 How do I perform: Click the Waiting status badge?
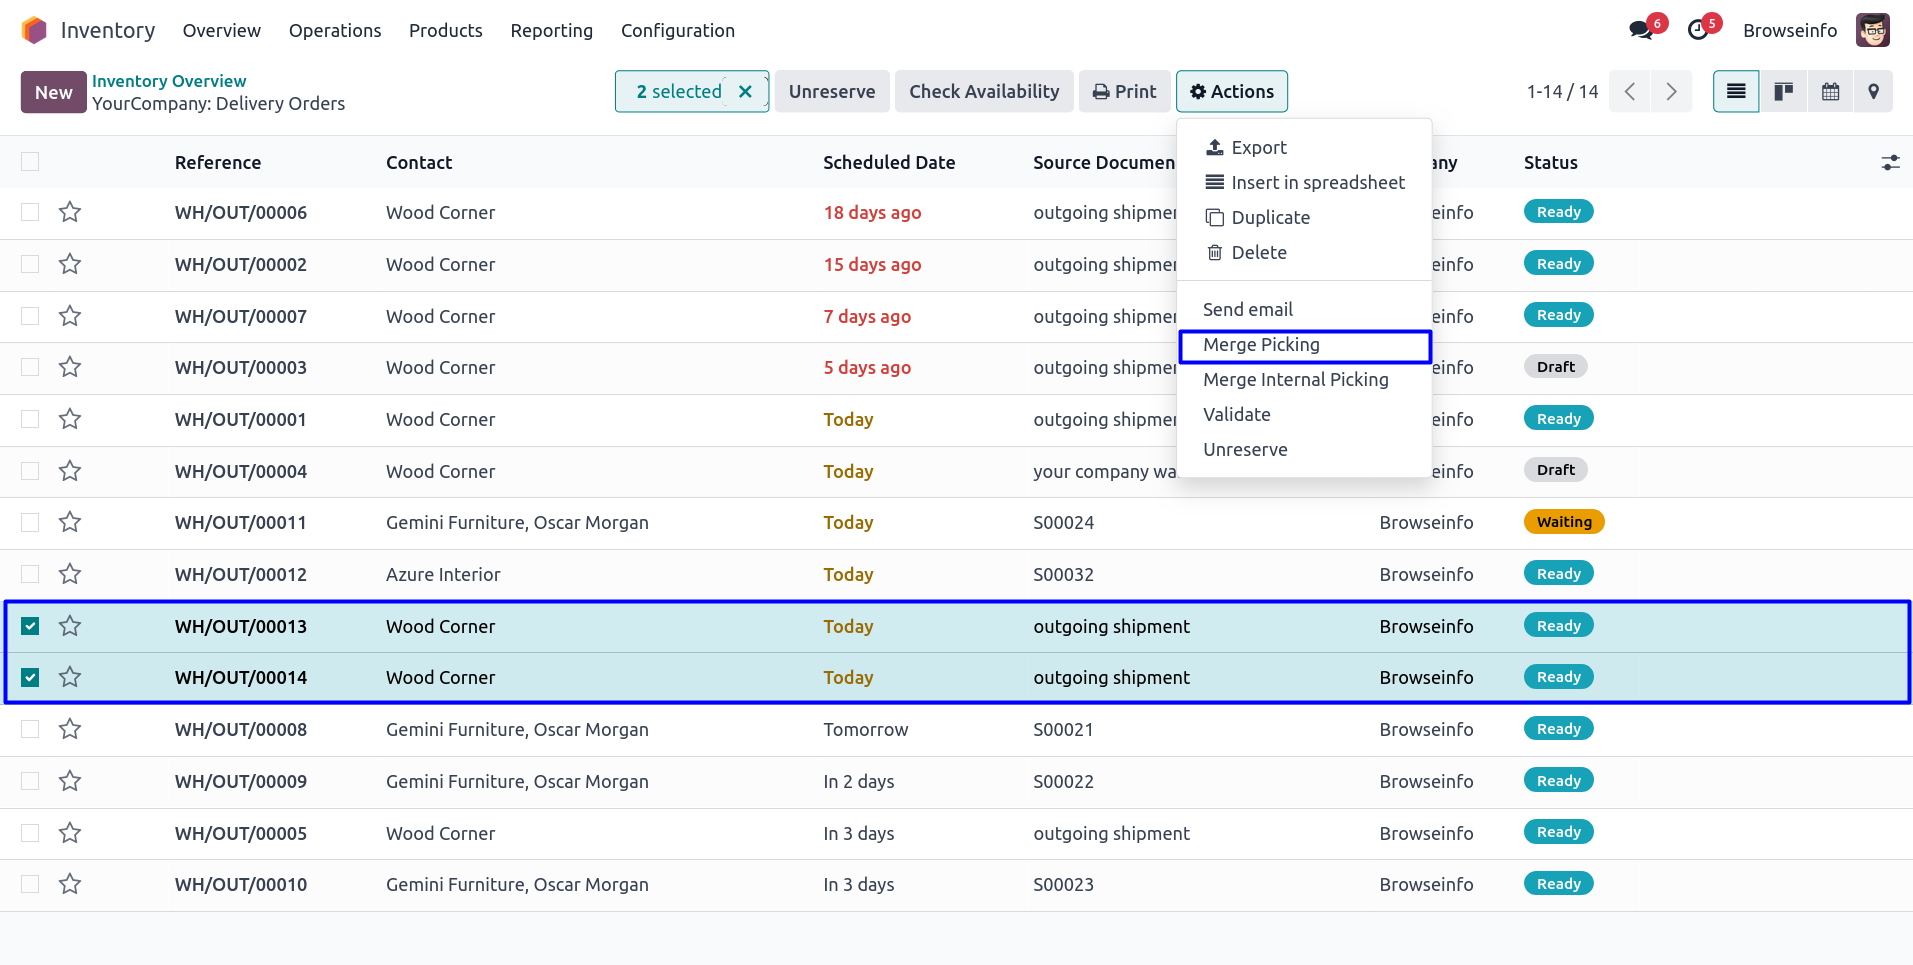1563,522
